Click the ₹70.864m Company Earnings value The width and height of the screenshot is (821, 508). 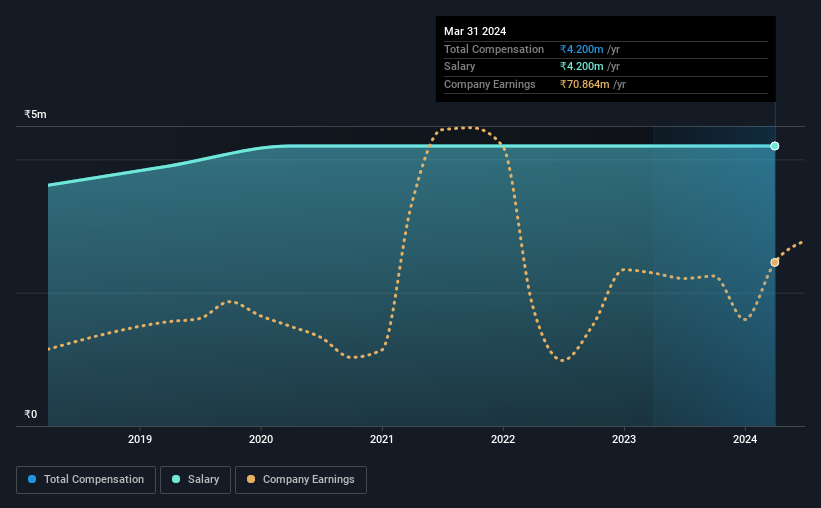[585, 84]
